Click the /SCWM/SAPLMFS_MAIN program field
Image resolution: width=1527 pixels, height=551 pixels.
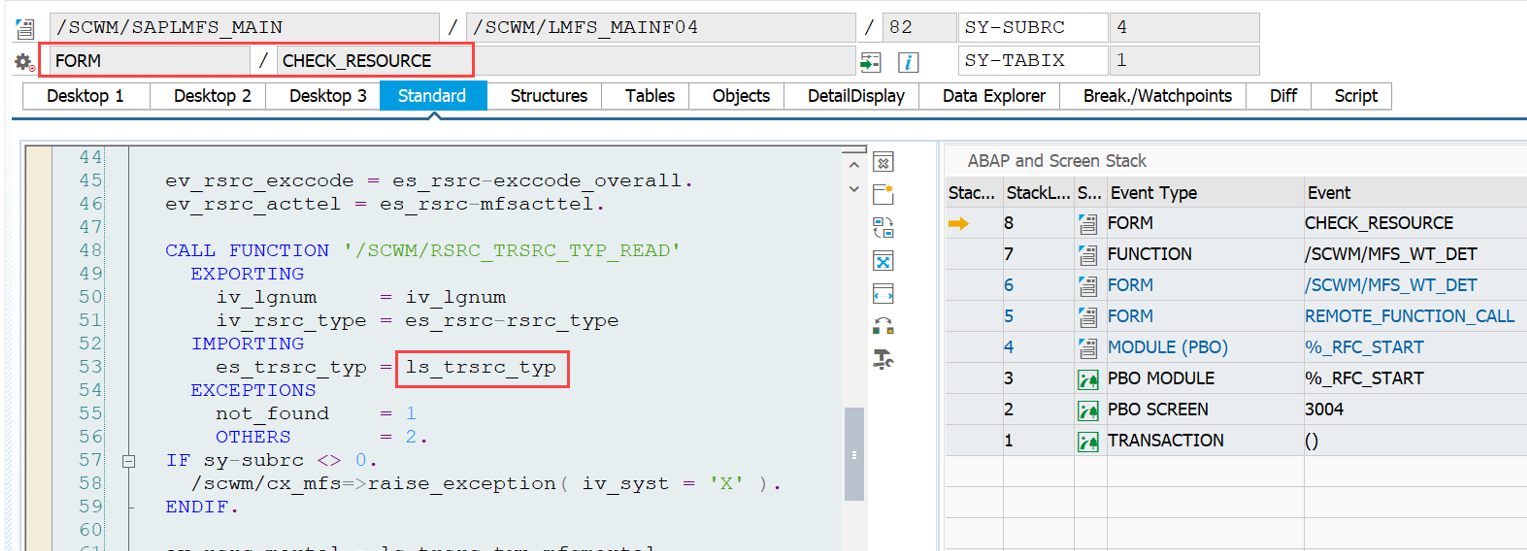click(244, 28)
